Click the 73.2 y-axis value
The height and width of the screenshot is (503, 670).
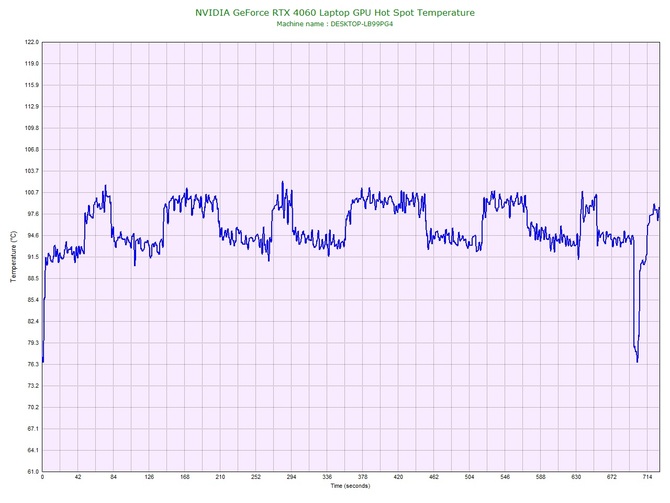point(32,386)
